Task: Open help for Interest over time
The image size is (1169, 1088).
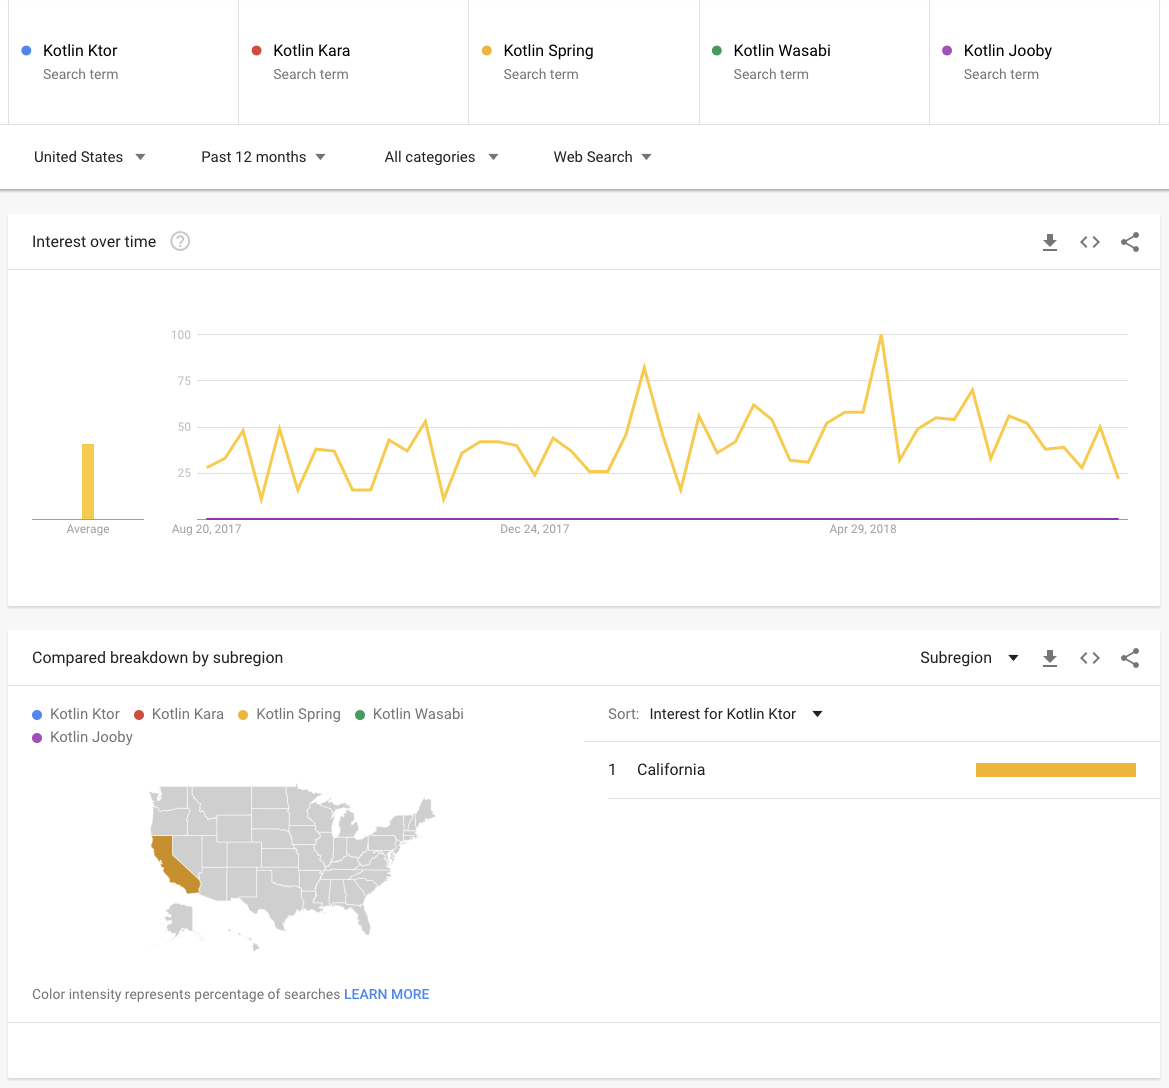Action: point(180,241)
